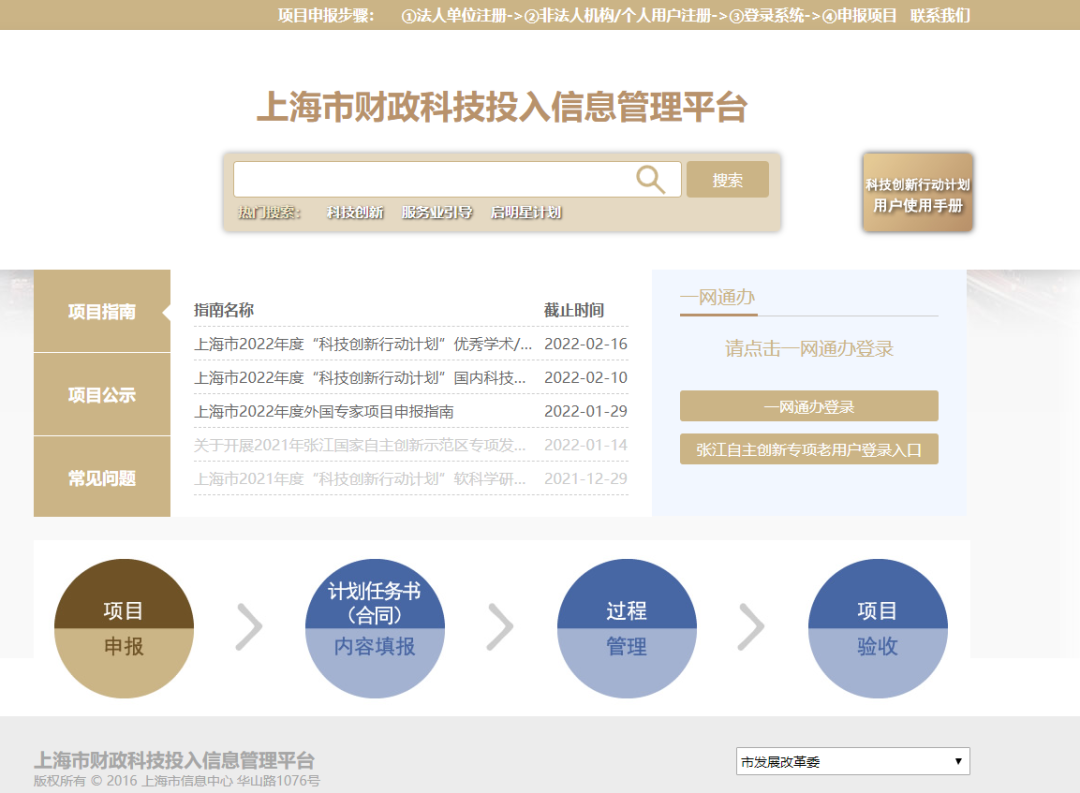Click arrow before 项目验收 circle
The height and width of the screenshot is (793, 1080).
tap(751, 627)
